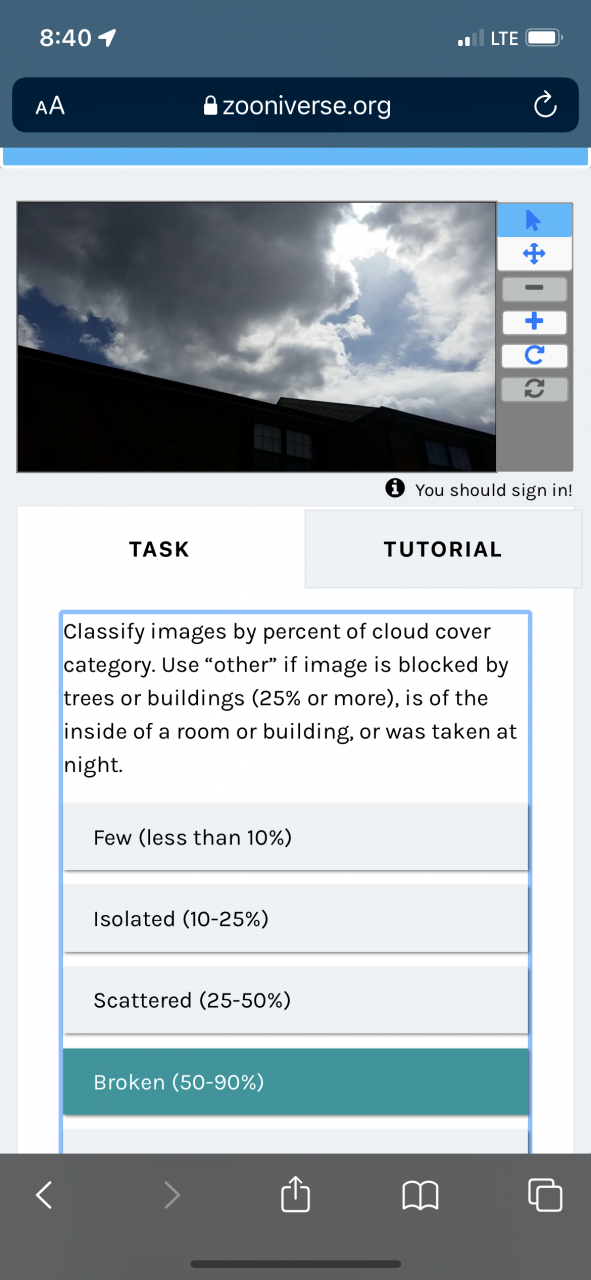Open the Safari share sheet
Image resolution: width=591 pixels, height=1280 pixels.
(295, 1194)
